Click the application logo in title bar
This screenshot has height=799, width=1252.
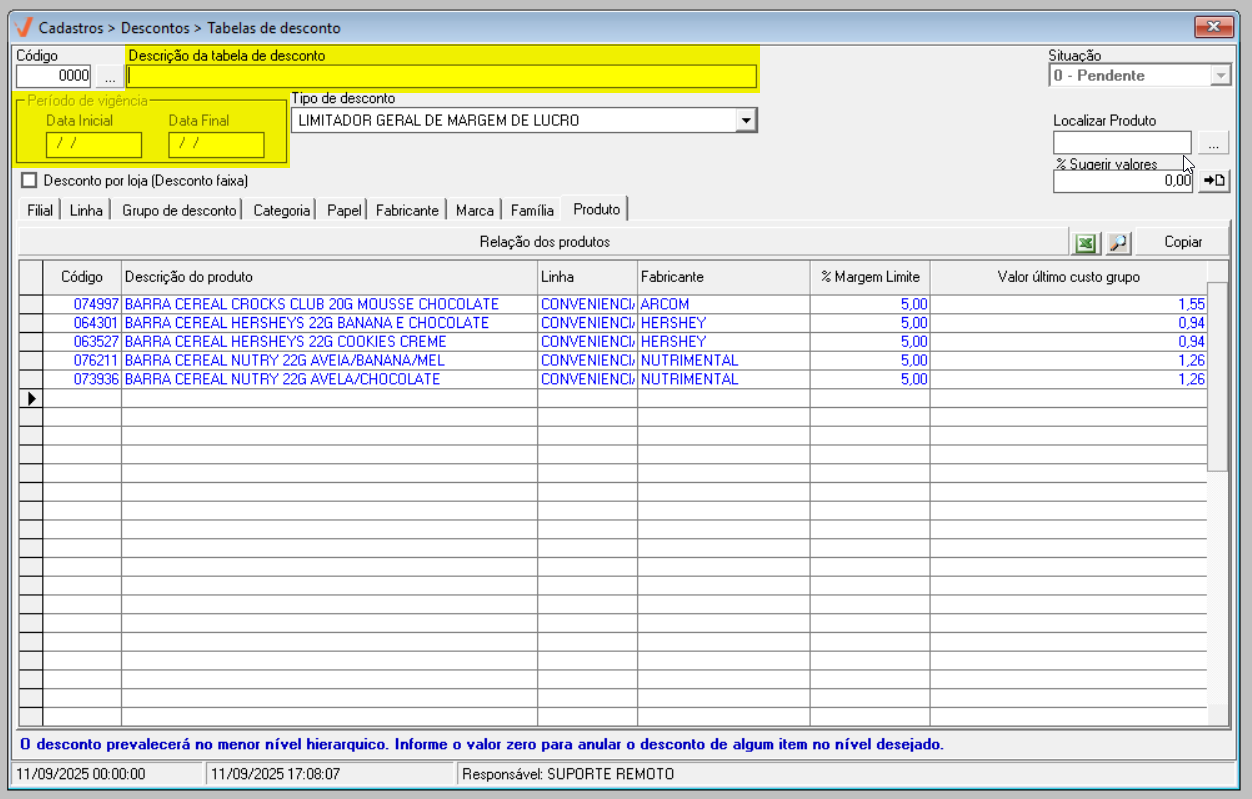click(x=23, y=27)
